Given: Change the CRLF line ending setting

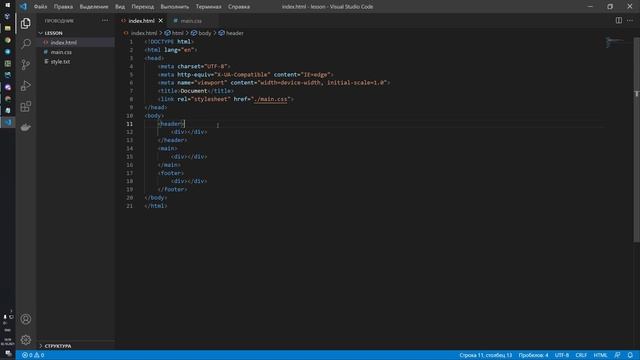Looking at the screenshot, I should [581, 355].
